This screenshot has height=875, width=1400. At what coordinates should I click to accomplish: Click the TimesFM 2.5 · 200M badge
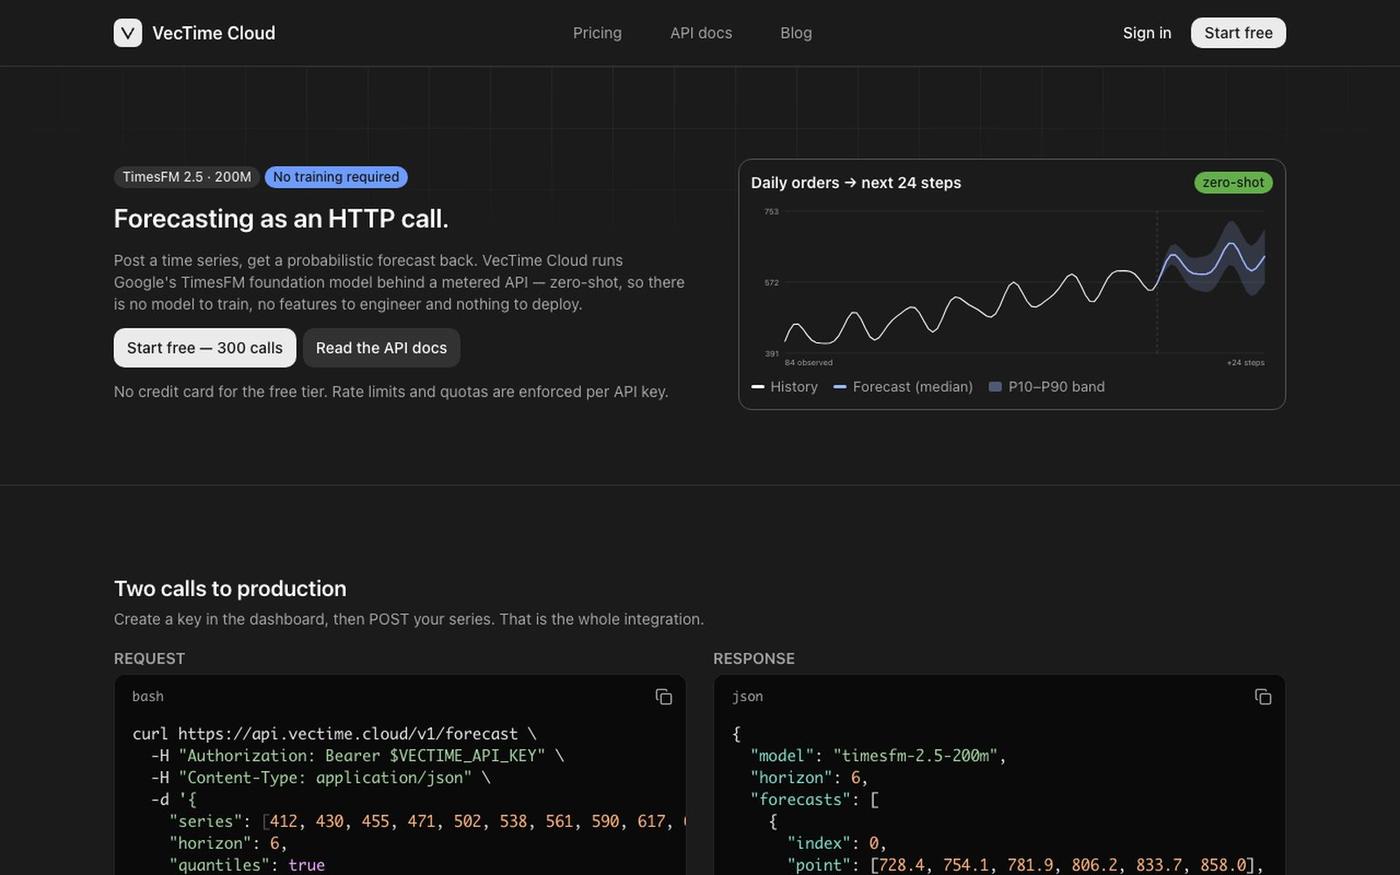pos(187,177)
